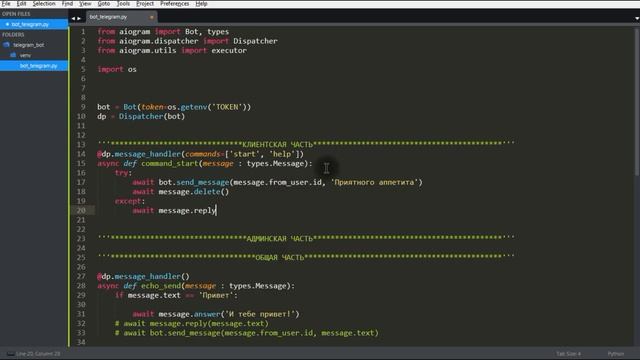Image resolution: width=640 pixels, height=360 pixels.
Task: Click the 'start' string in commands list
Action: pos(244,154)
